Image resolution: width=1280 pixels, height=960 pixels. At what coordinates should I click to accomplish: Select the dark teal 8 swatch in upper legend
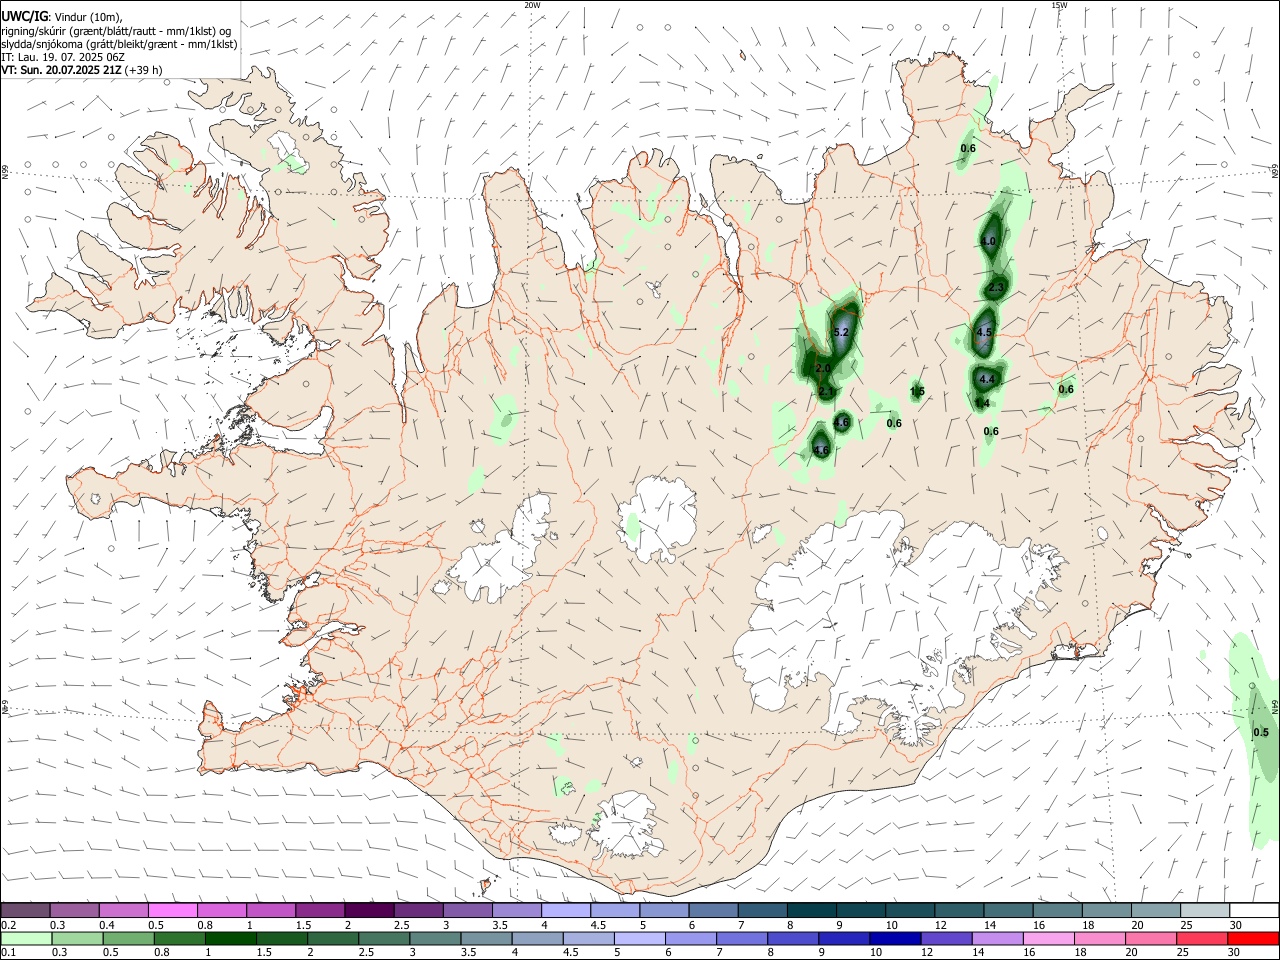point(811,910)
